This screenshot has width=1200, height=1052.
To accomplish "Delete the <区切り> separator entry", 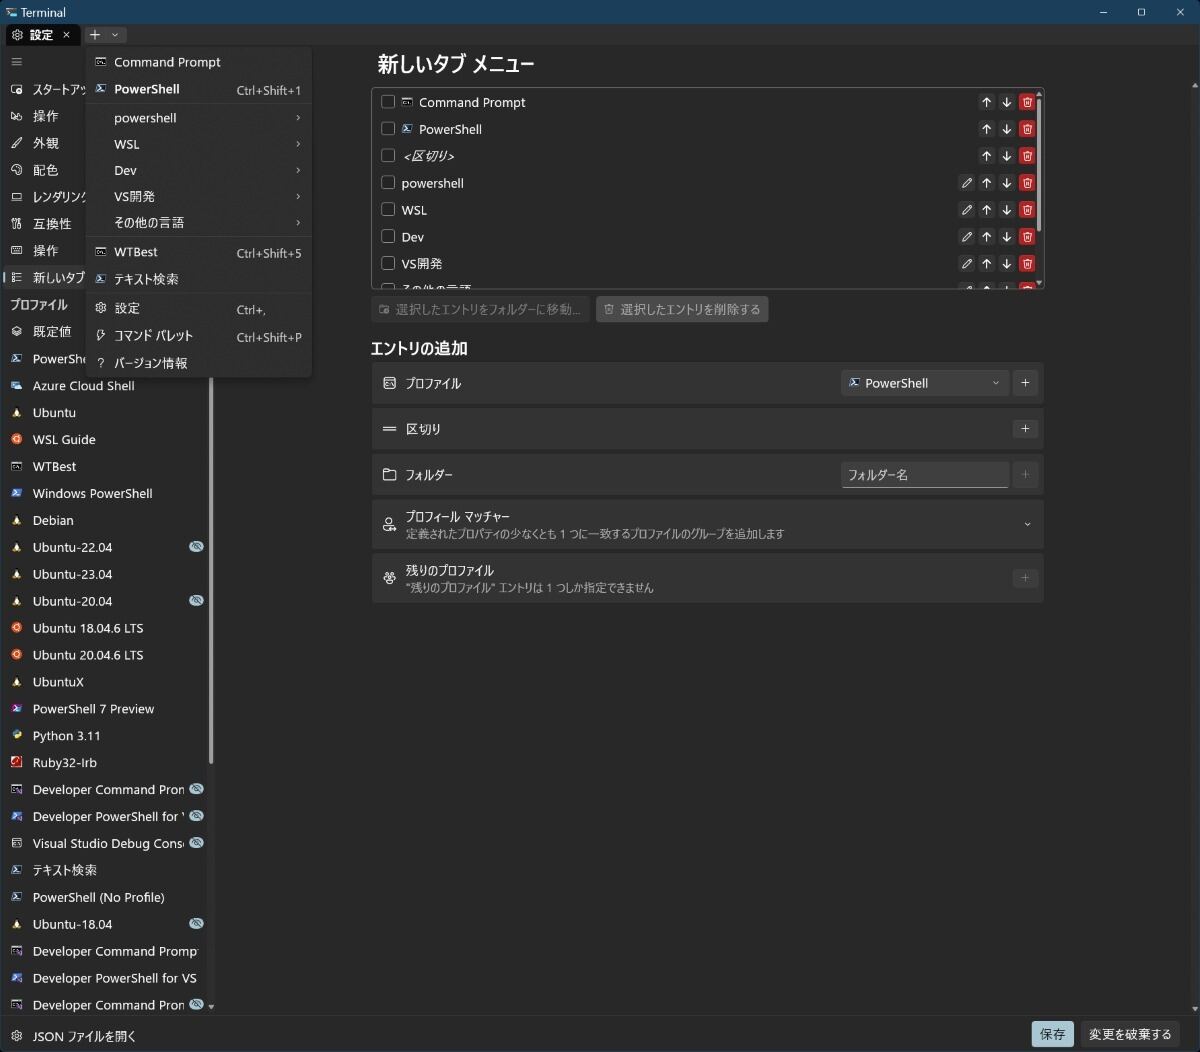I will (x=1027, y=156).
